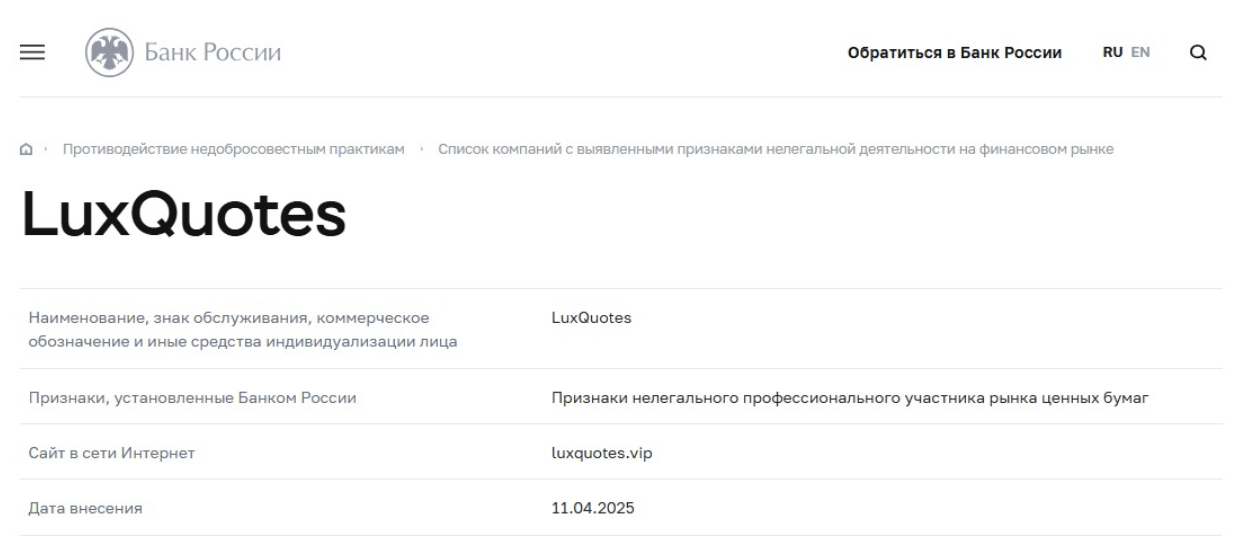Click the Признаки нелегального профессионального участника text
This screenshot has height=540, width=1242.
(x=849, y=399)
